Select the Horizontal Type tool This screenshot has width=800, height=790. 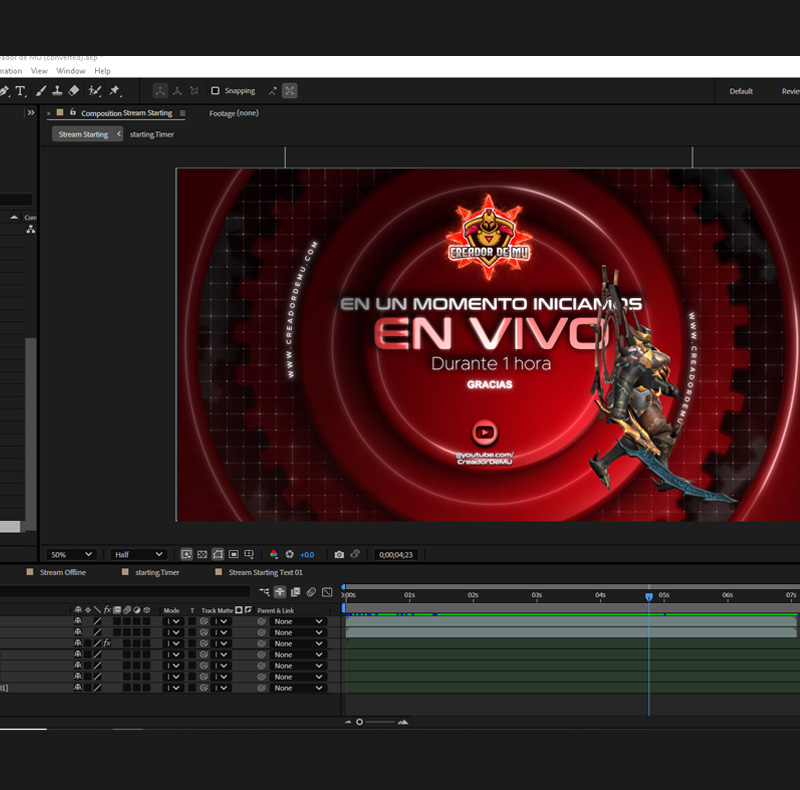click(20, 91)
